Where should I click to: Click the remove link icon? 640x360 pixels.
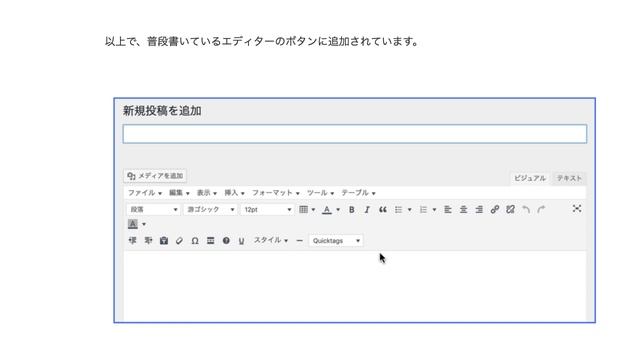click(x=510, y=210)
